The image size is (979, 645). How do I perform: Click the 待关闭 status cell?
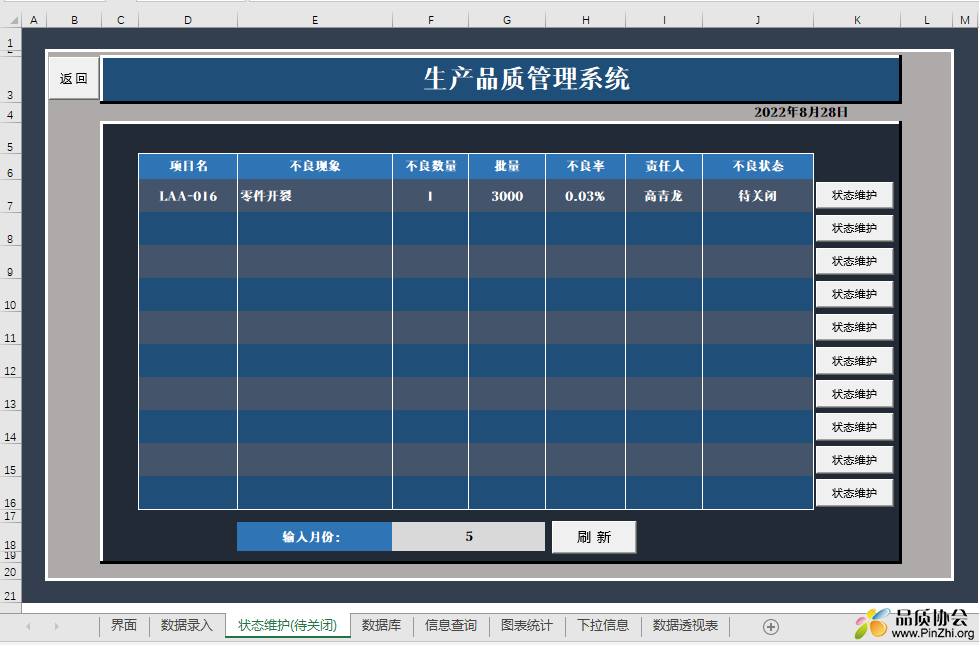click(x=757, y=196)
